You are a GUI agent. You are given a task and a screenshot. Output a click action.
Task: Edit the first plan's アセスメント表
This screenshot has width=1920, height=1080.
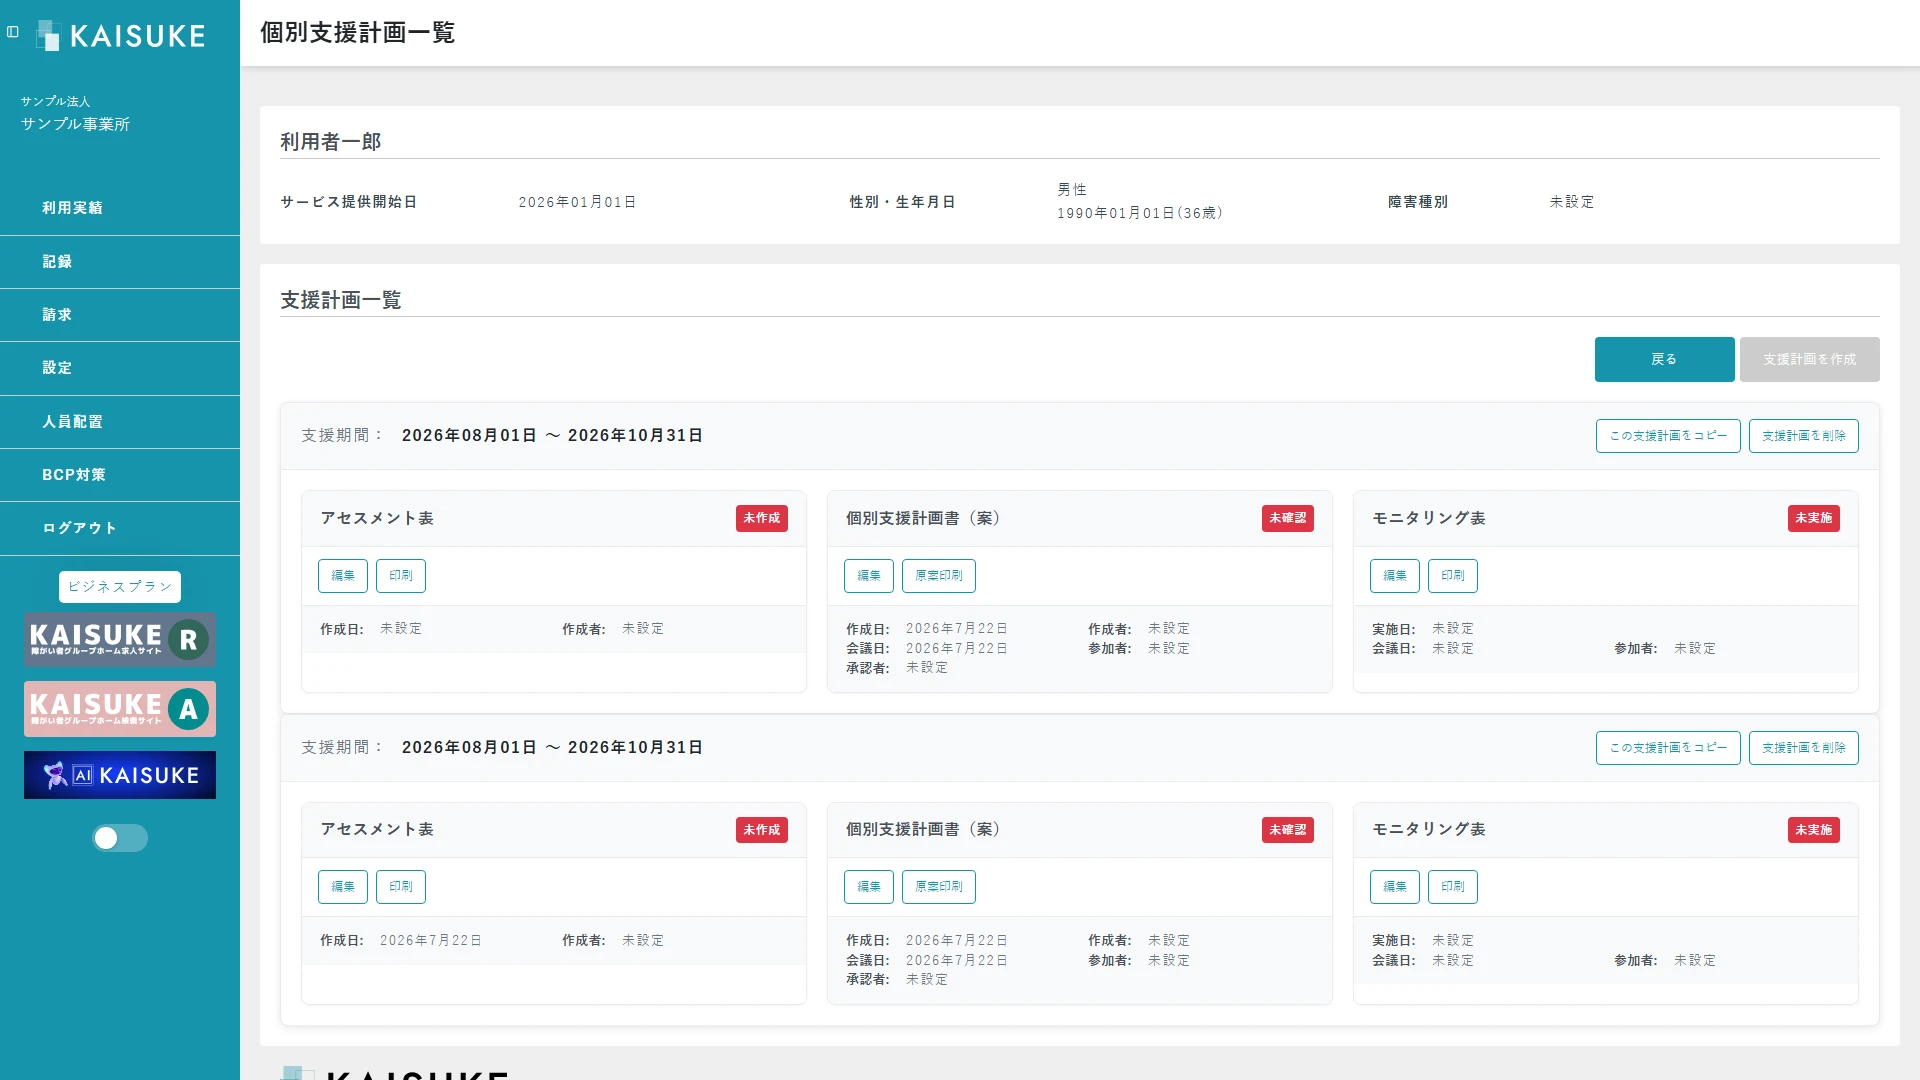click(343, 576)
